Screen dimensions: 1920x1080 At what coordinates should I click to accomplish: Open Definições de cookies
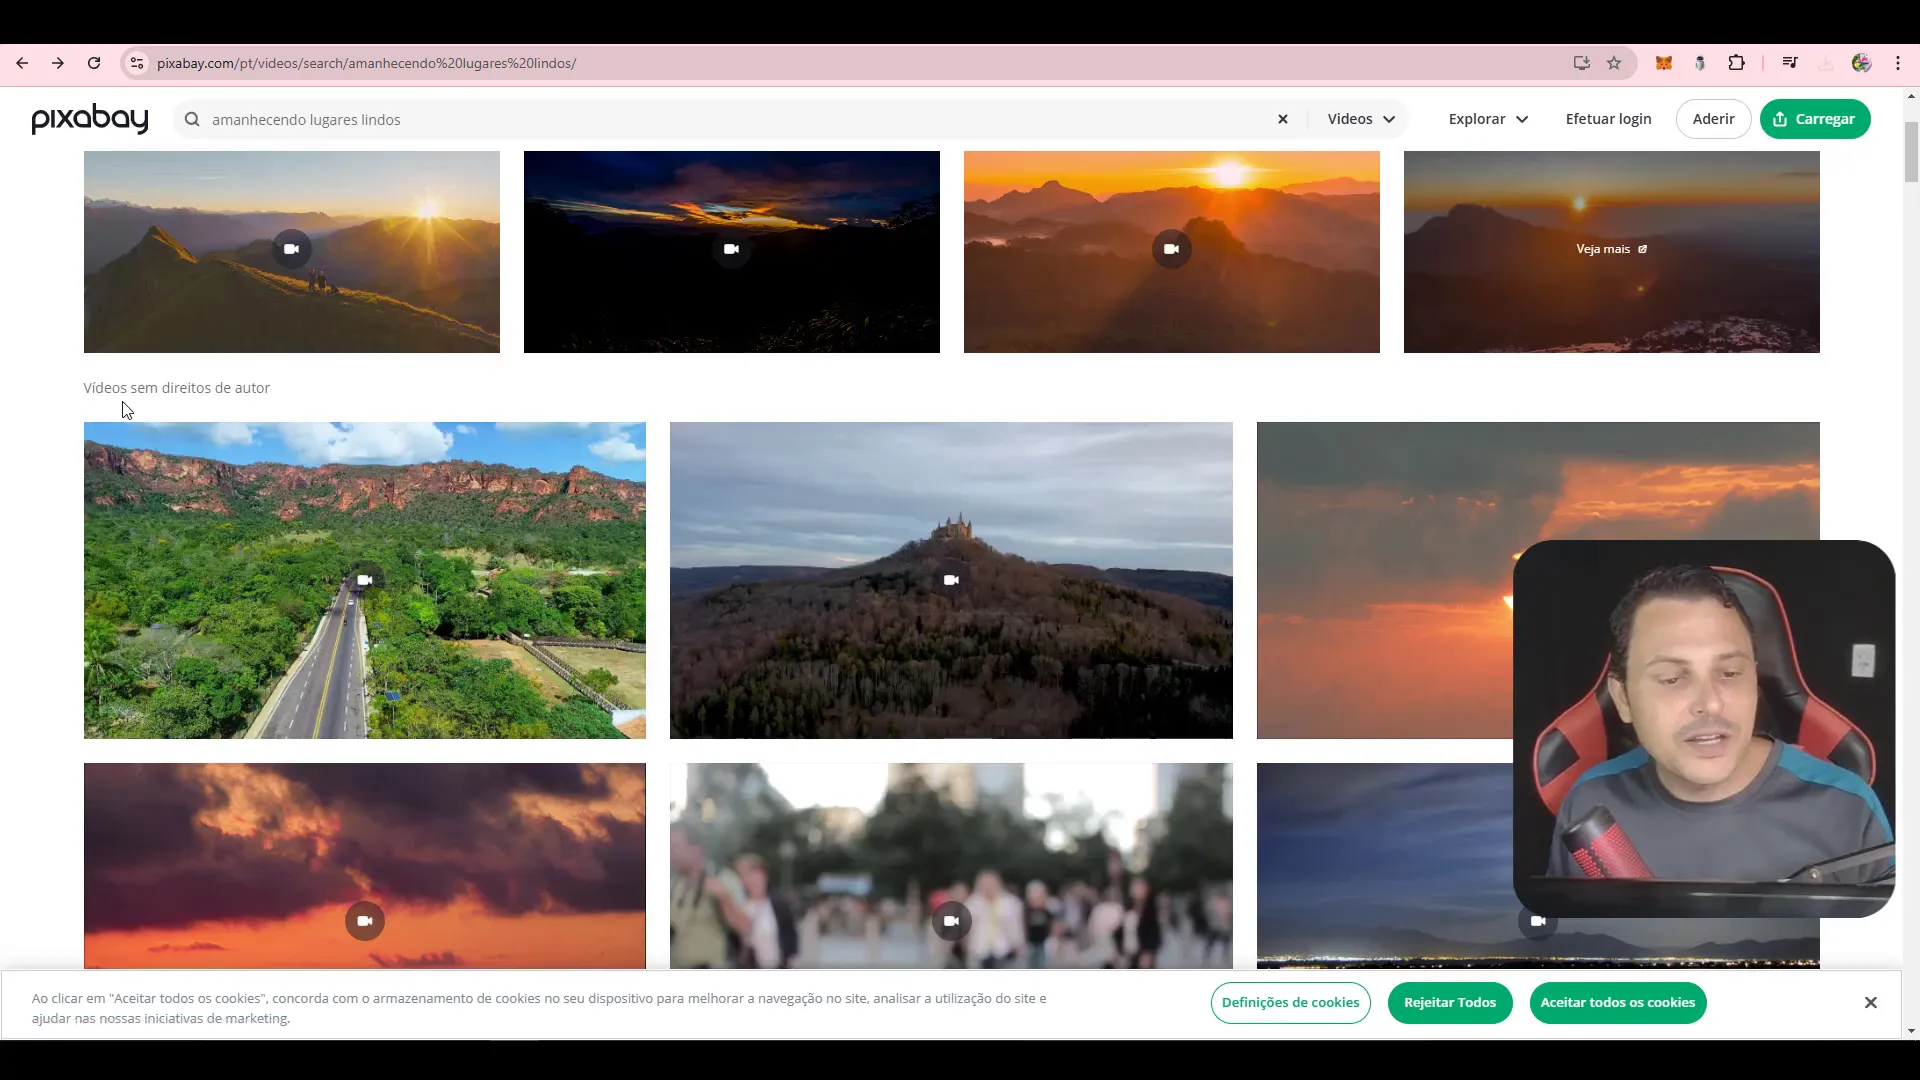tap(1290, 1003)
